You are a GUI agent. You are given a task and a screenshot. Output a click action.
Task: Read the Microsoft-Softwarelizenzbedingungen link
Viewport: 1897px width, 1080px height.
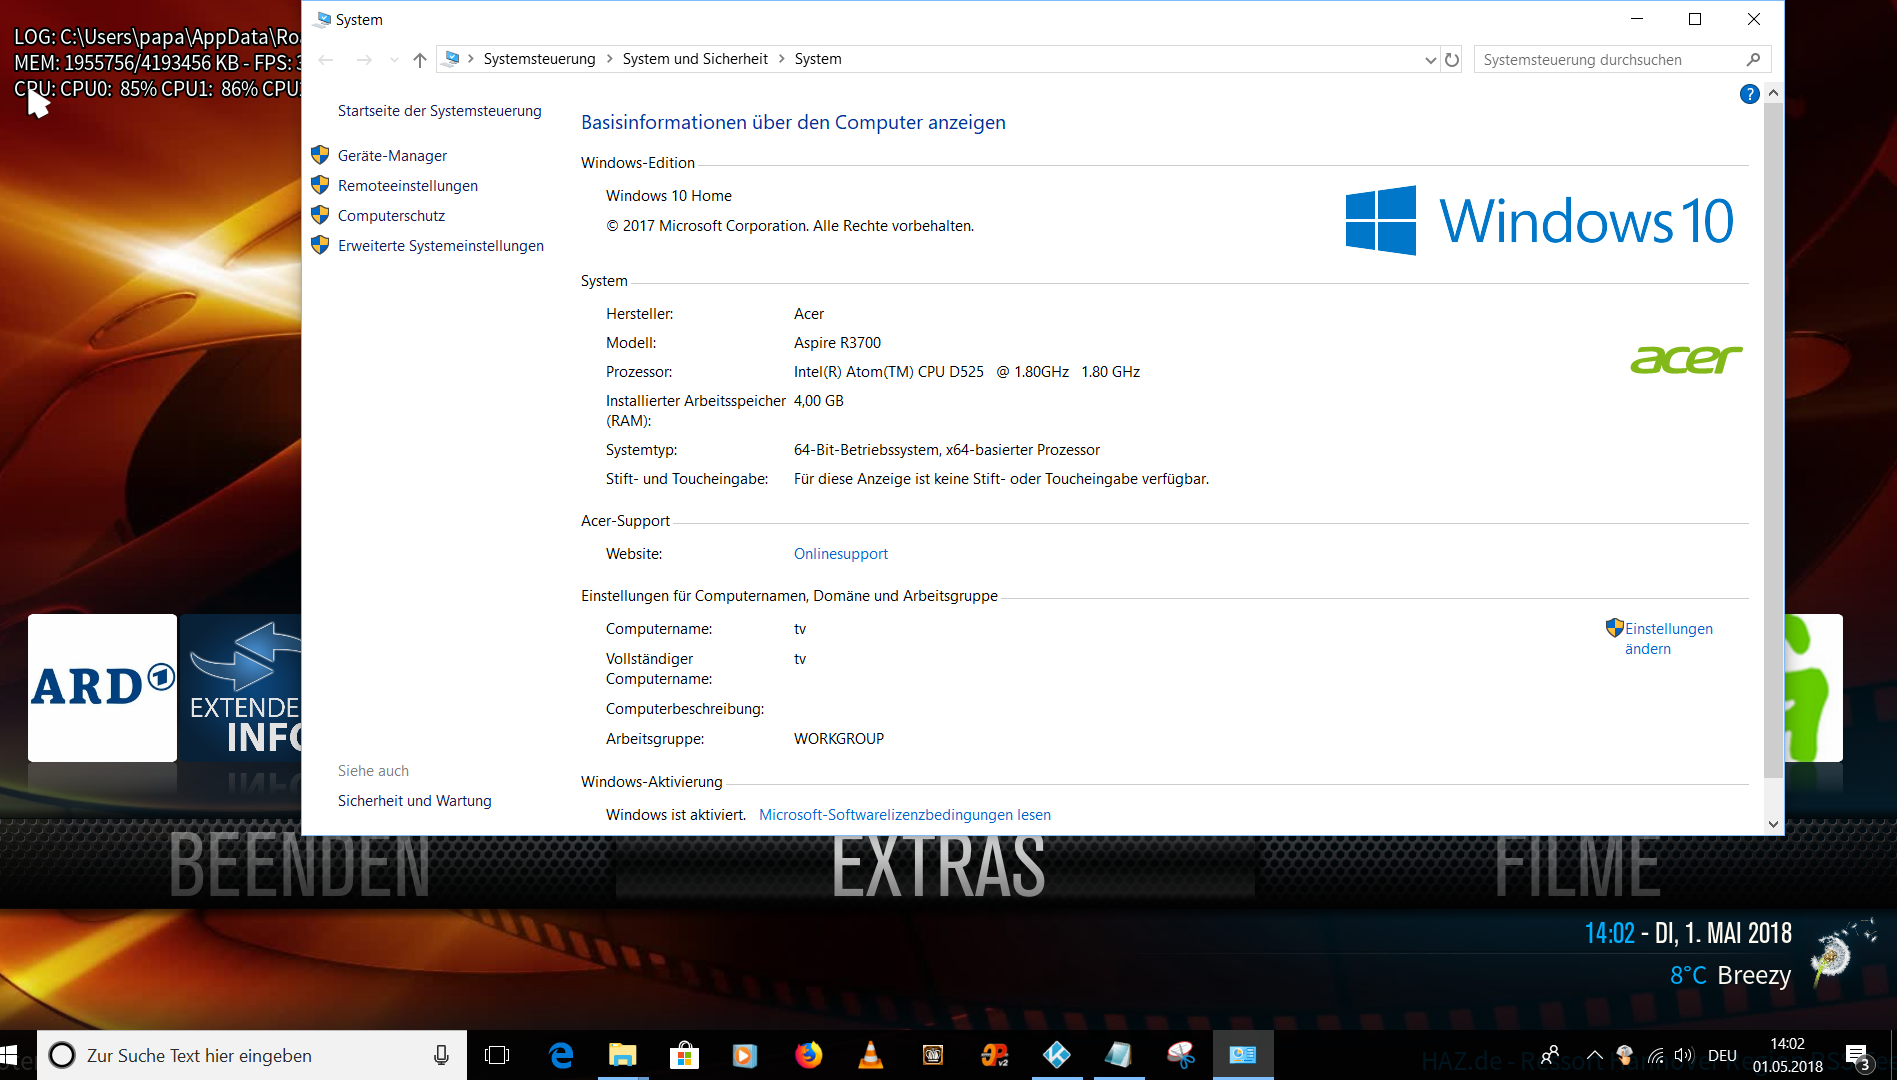pyautogui.click(x=905, y=815)
